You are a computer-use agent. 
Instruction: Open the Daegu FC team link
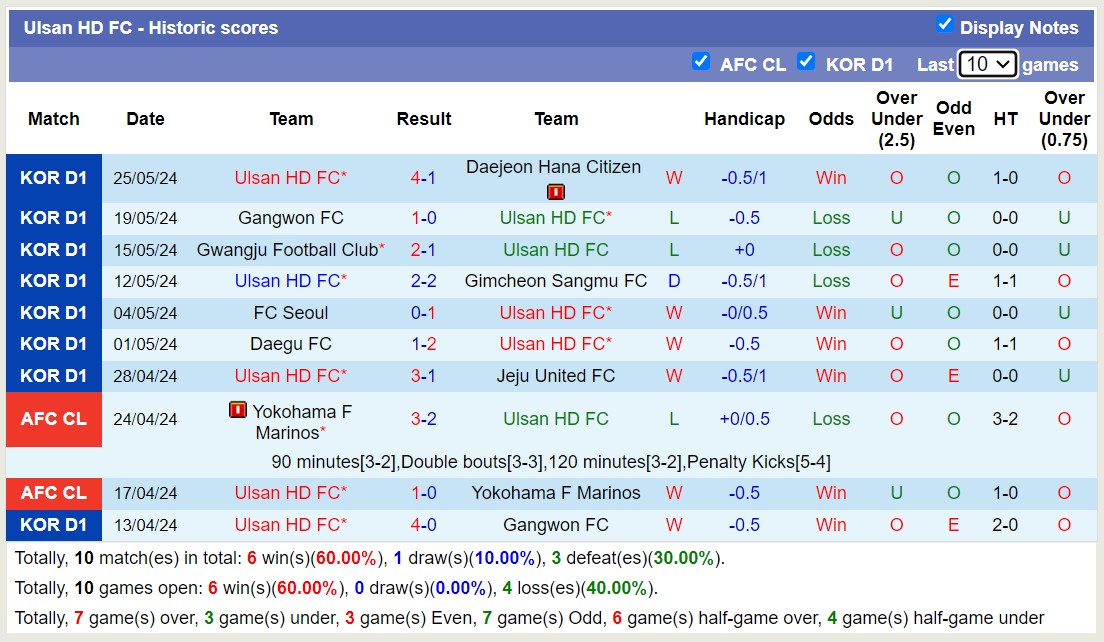[x=290, y=344]
